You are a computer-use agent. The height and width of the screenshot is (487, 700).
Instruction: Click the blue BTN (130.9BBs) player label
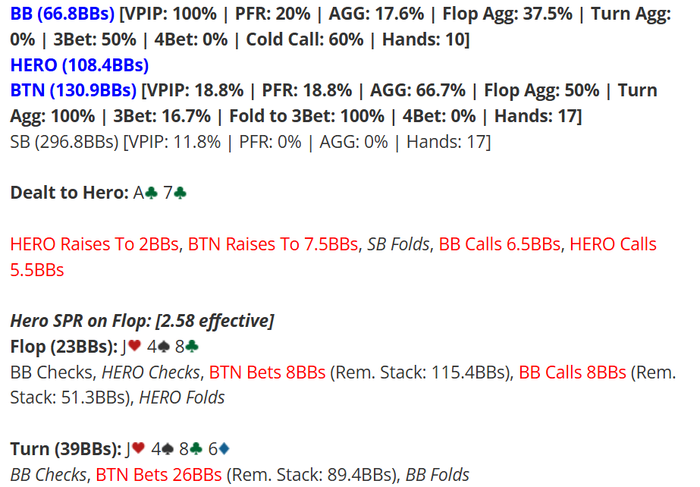click(x=73, y=91)
